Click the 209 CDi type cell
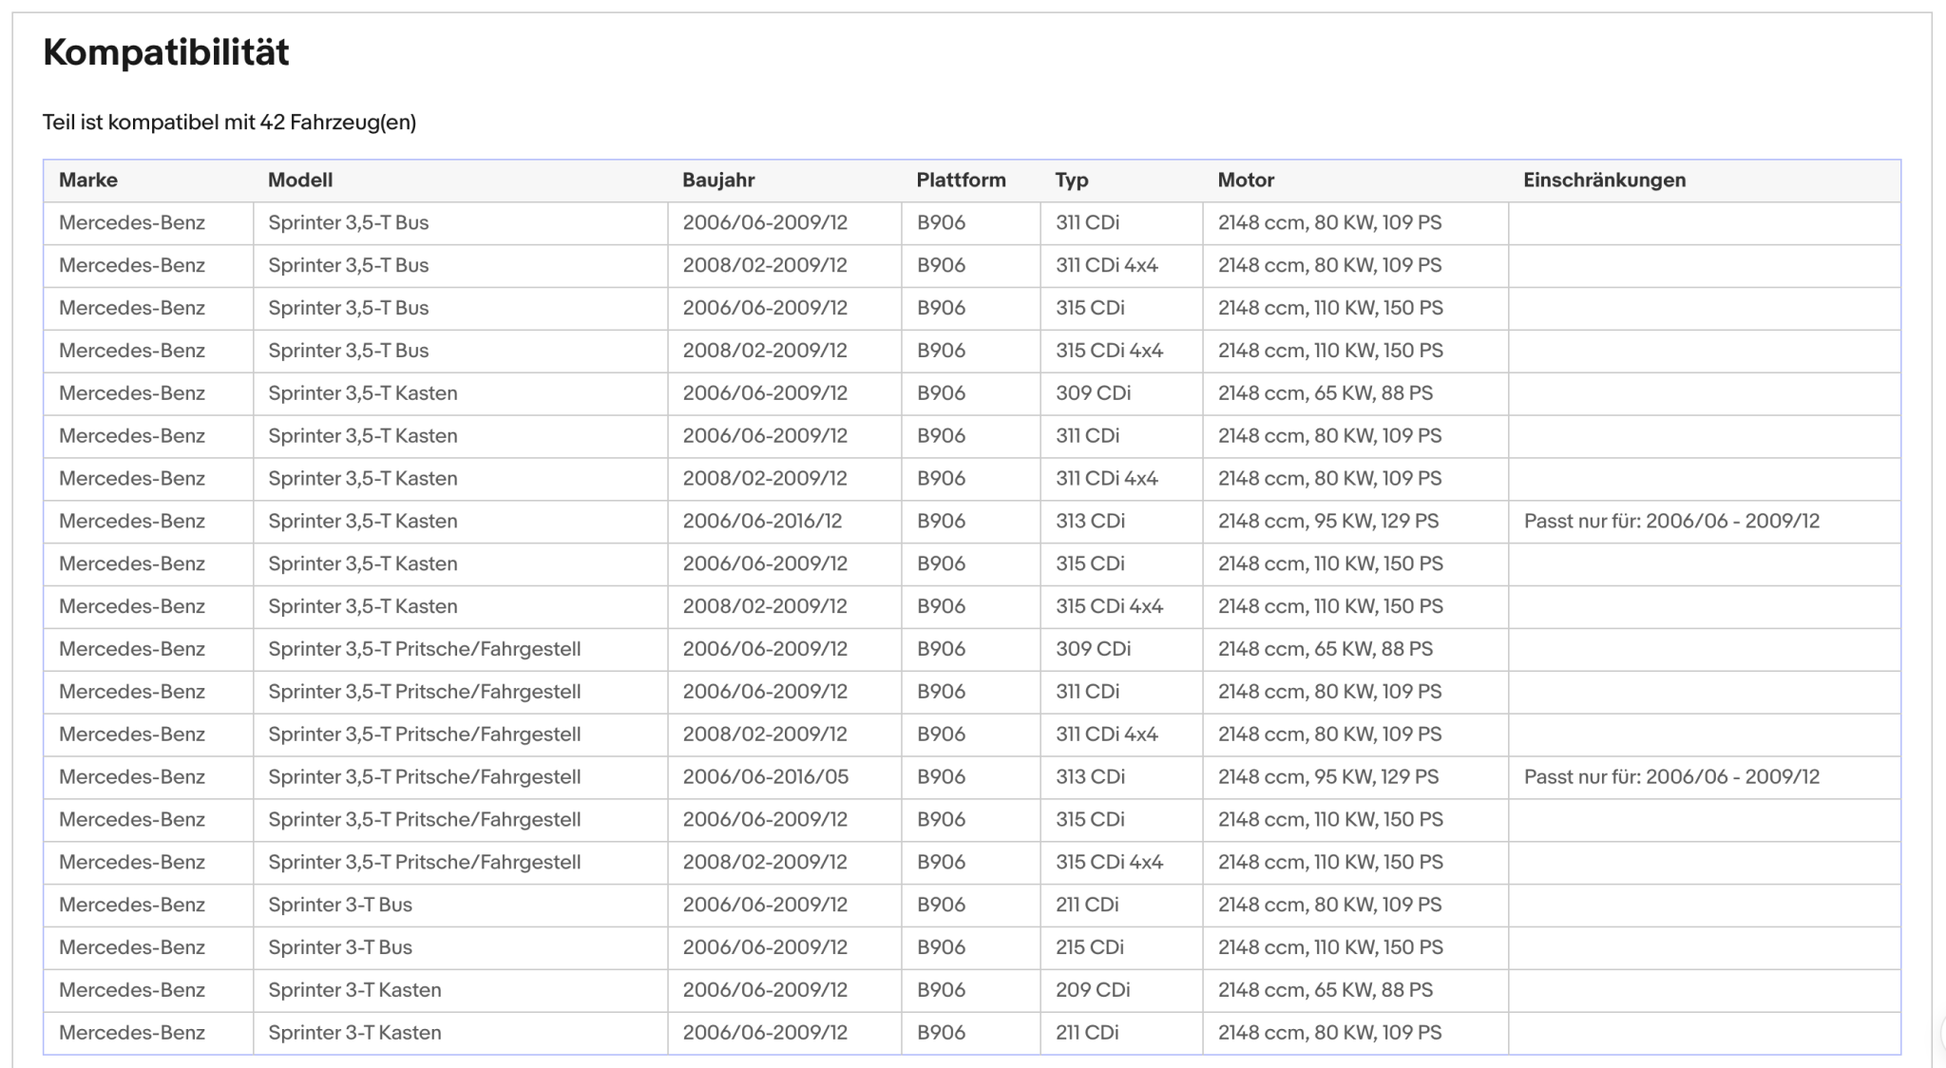The height and width of the screenshot is (1068, 1946). 1092,990
